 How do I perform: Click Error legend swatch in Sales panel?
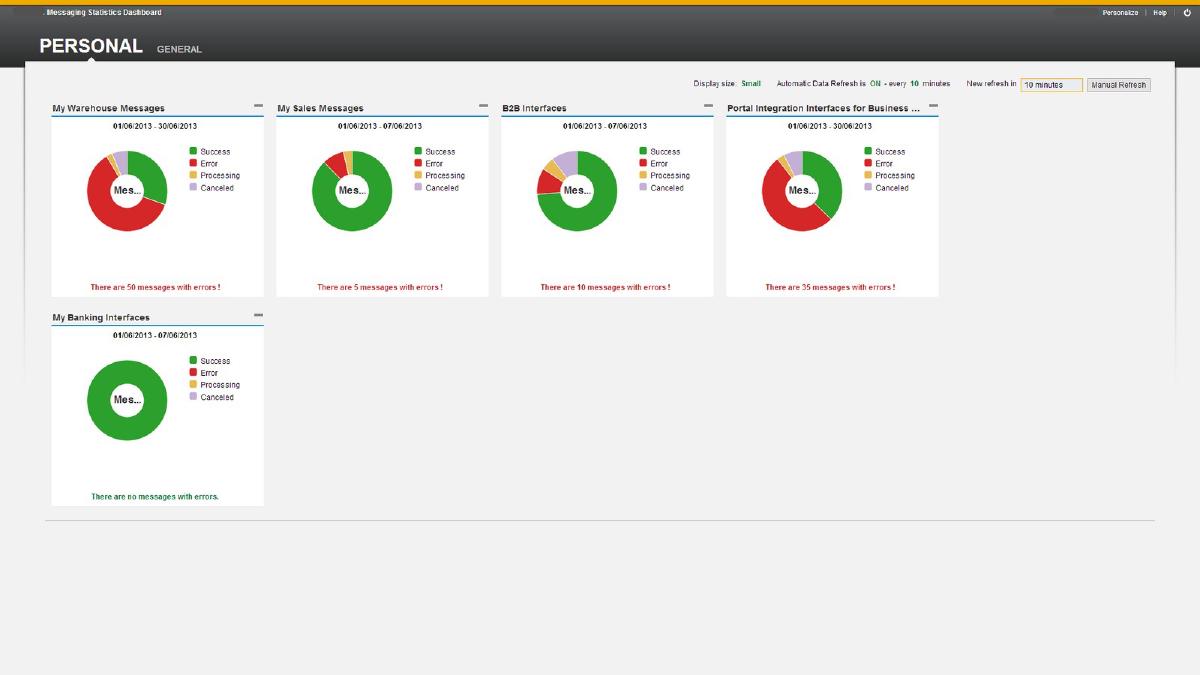[418, 164]
